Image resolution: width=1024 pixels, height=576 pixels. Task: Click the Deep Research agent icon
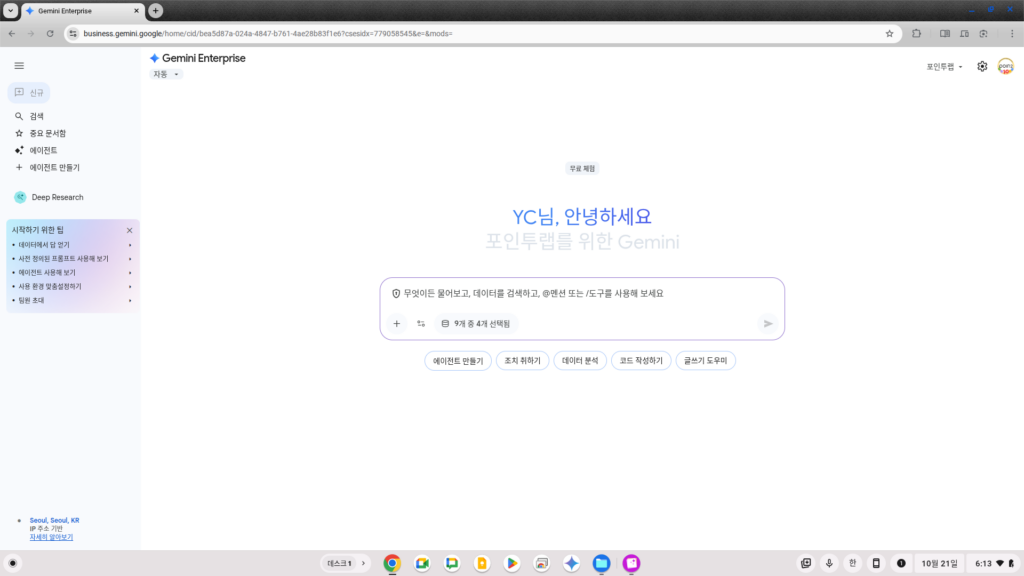[20, 197]
